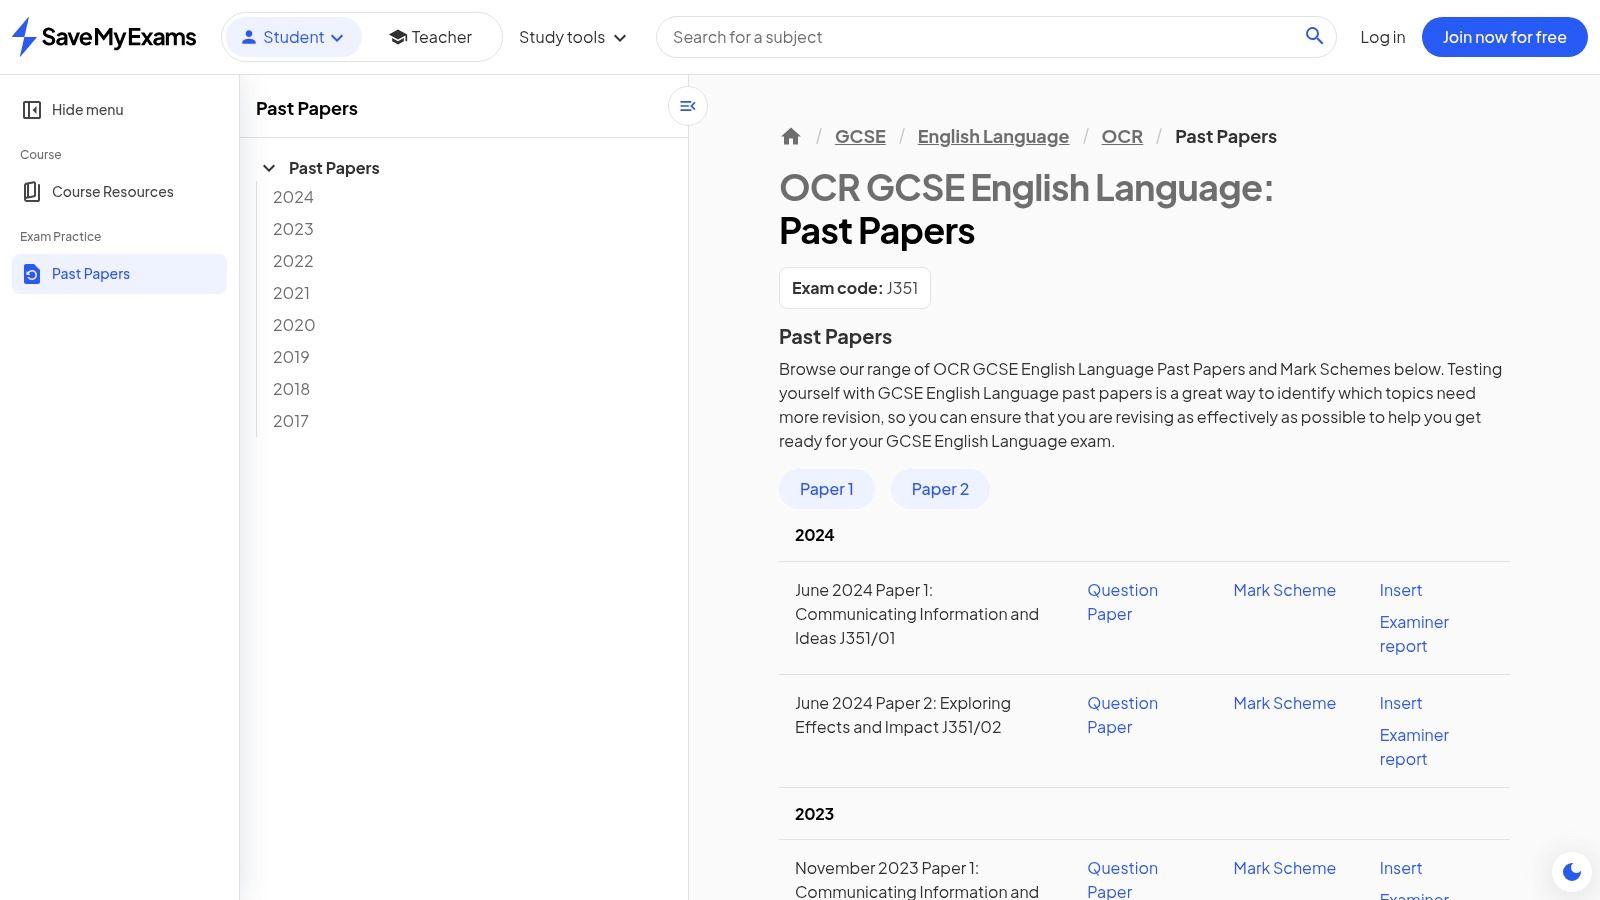The image size is (1600, 900).
Task: Open November 2023 Paper 1 Insert
Action: [1400, 868]
